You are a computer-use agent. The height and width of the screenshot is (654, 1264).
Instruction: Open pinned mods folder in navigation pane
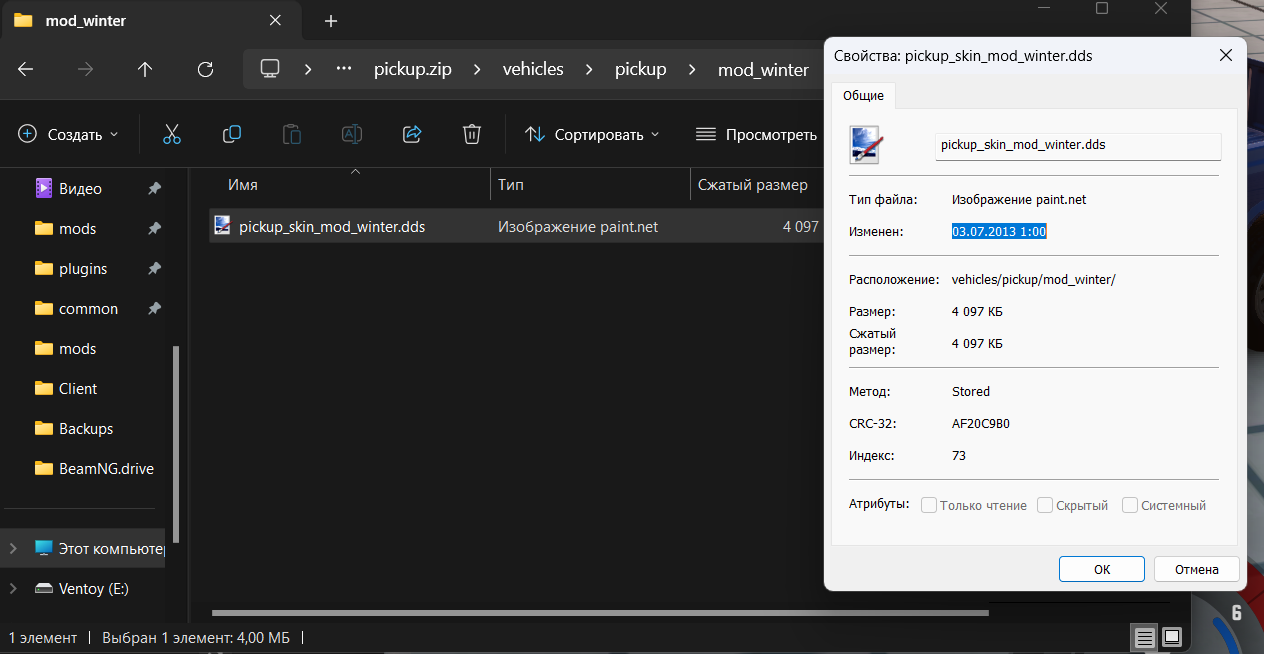click(78, 228)
